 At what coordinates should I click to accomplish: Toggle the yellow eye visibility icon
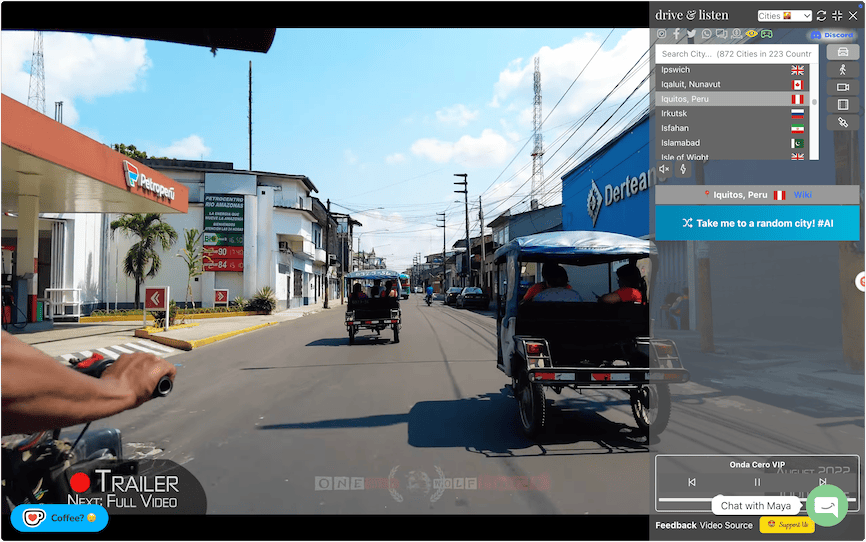coord(751,34)
